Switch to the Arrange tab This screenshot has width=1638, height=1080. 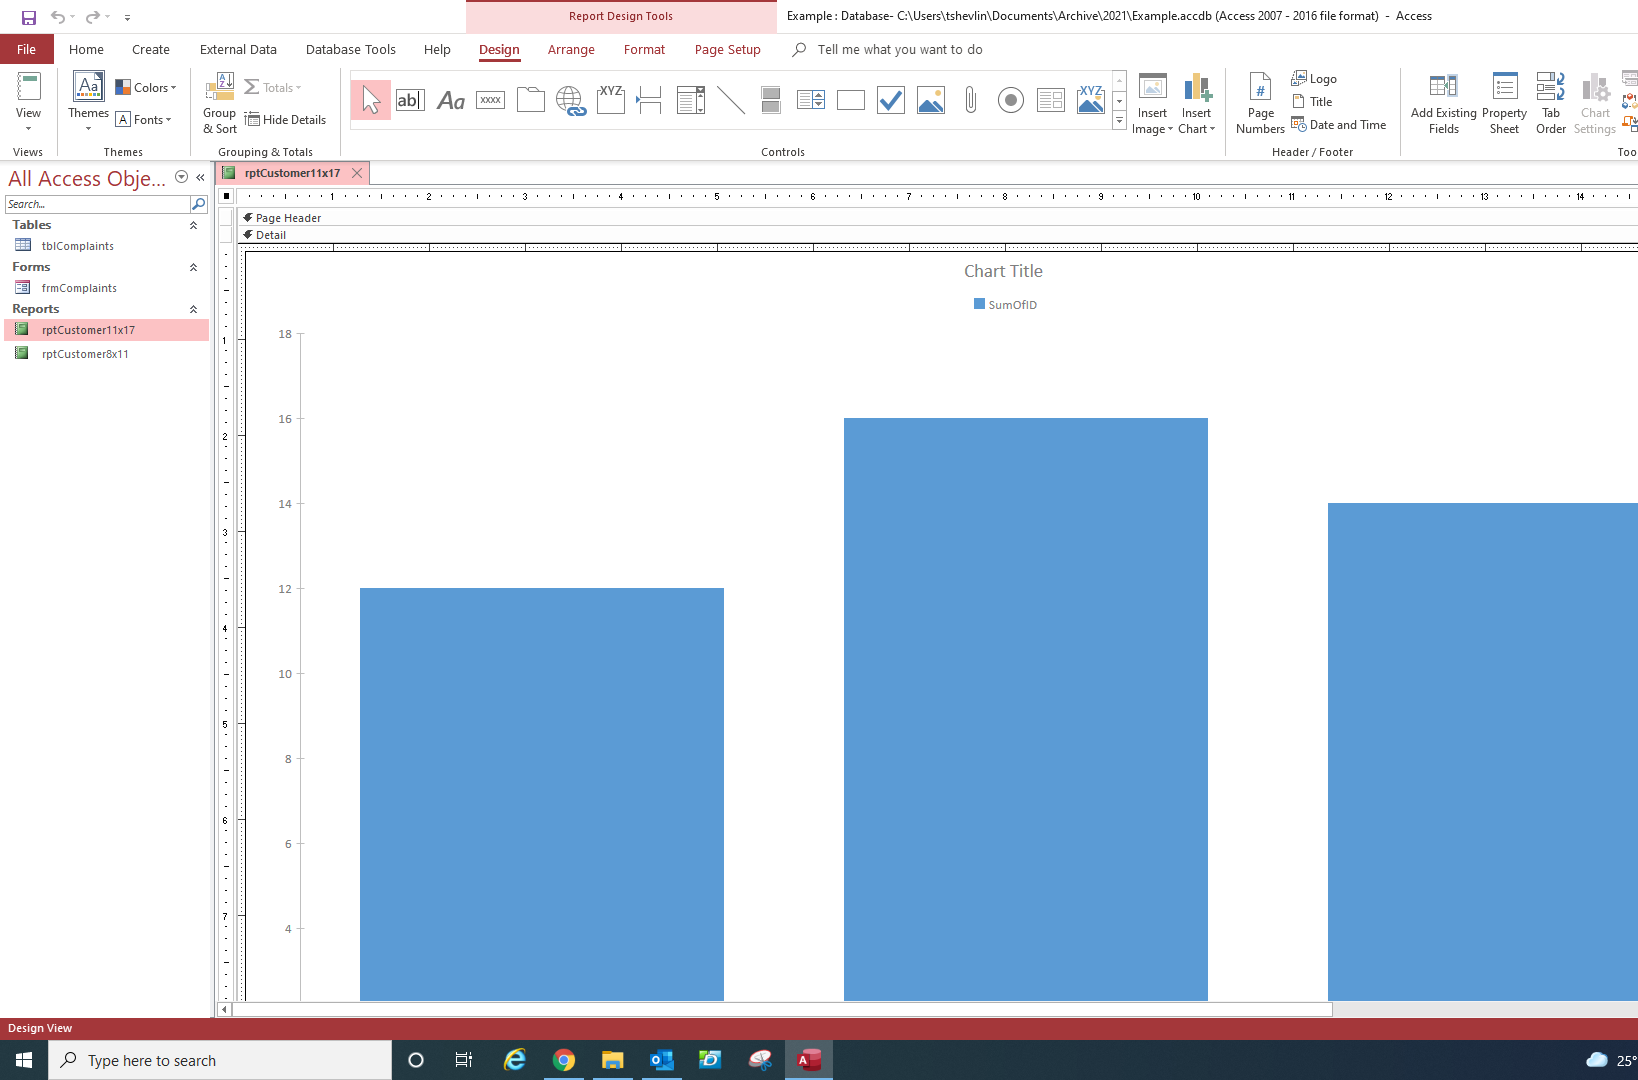click(571, 50)
